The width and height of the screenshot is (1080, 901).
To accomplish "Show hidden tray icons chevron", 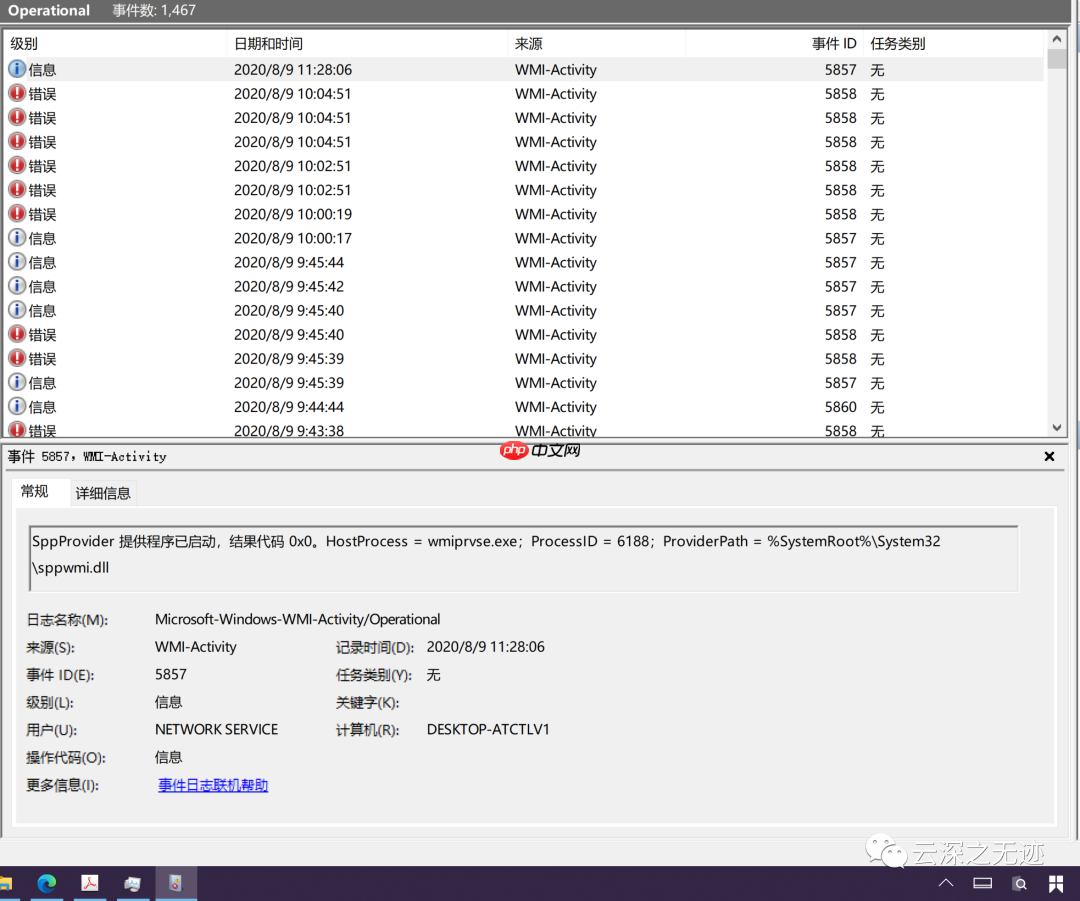I will pos(946,883).
